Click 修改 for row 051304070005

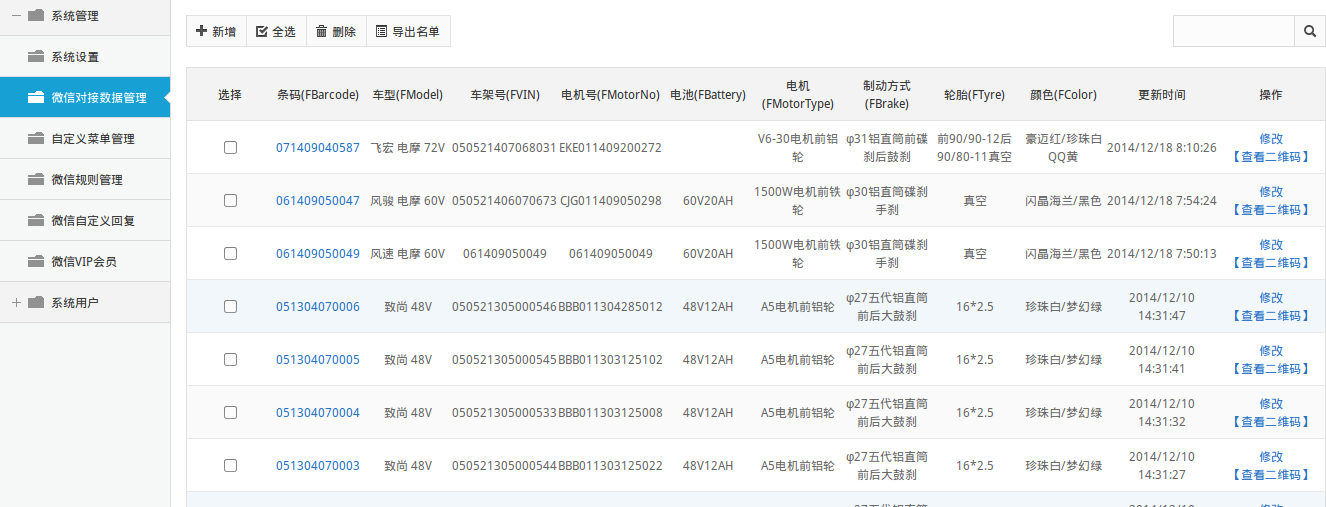[x=1271, y=351]
